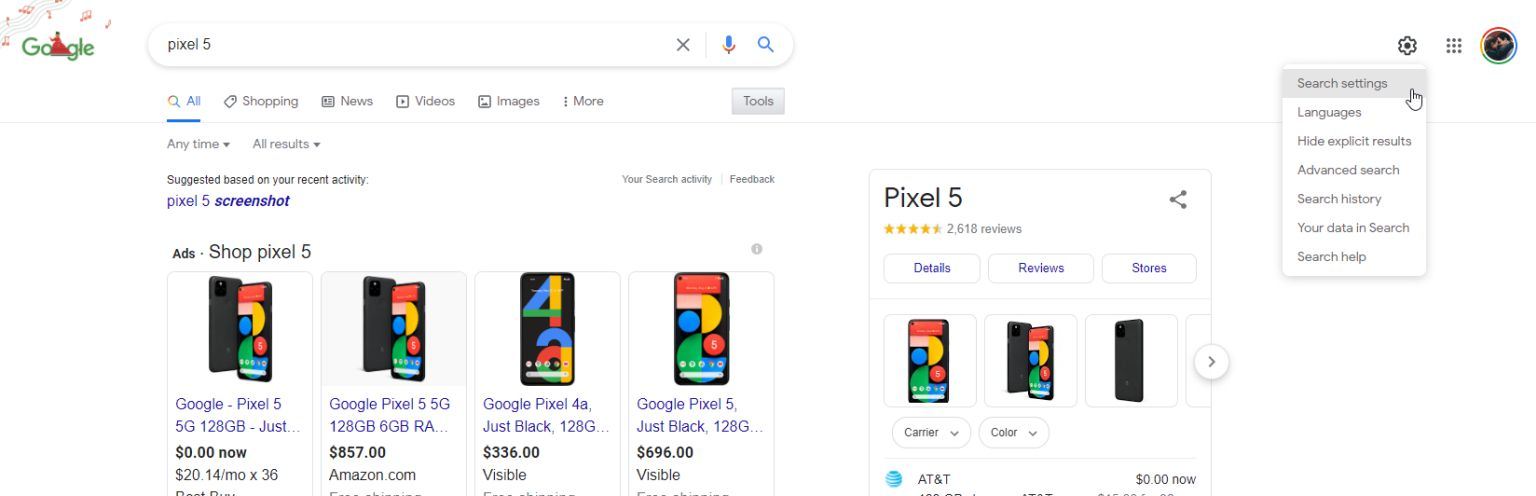Screen dimensions: 1536x496
Task: Show info about these ads
Action: [x=757, y=249]
